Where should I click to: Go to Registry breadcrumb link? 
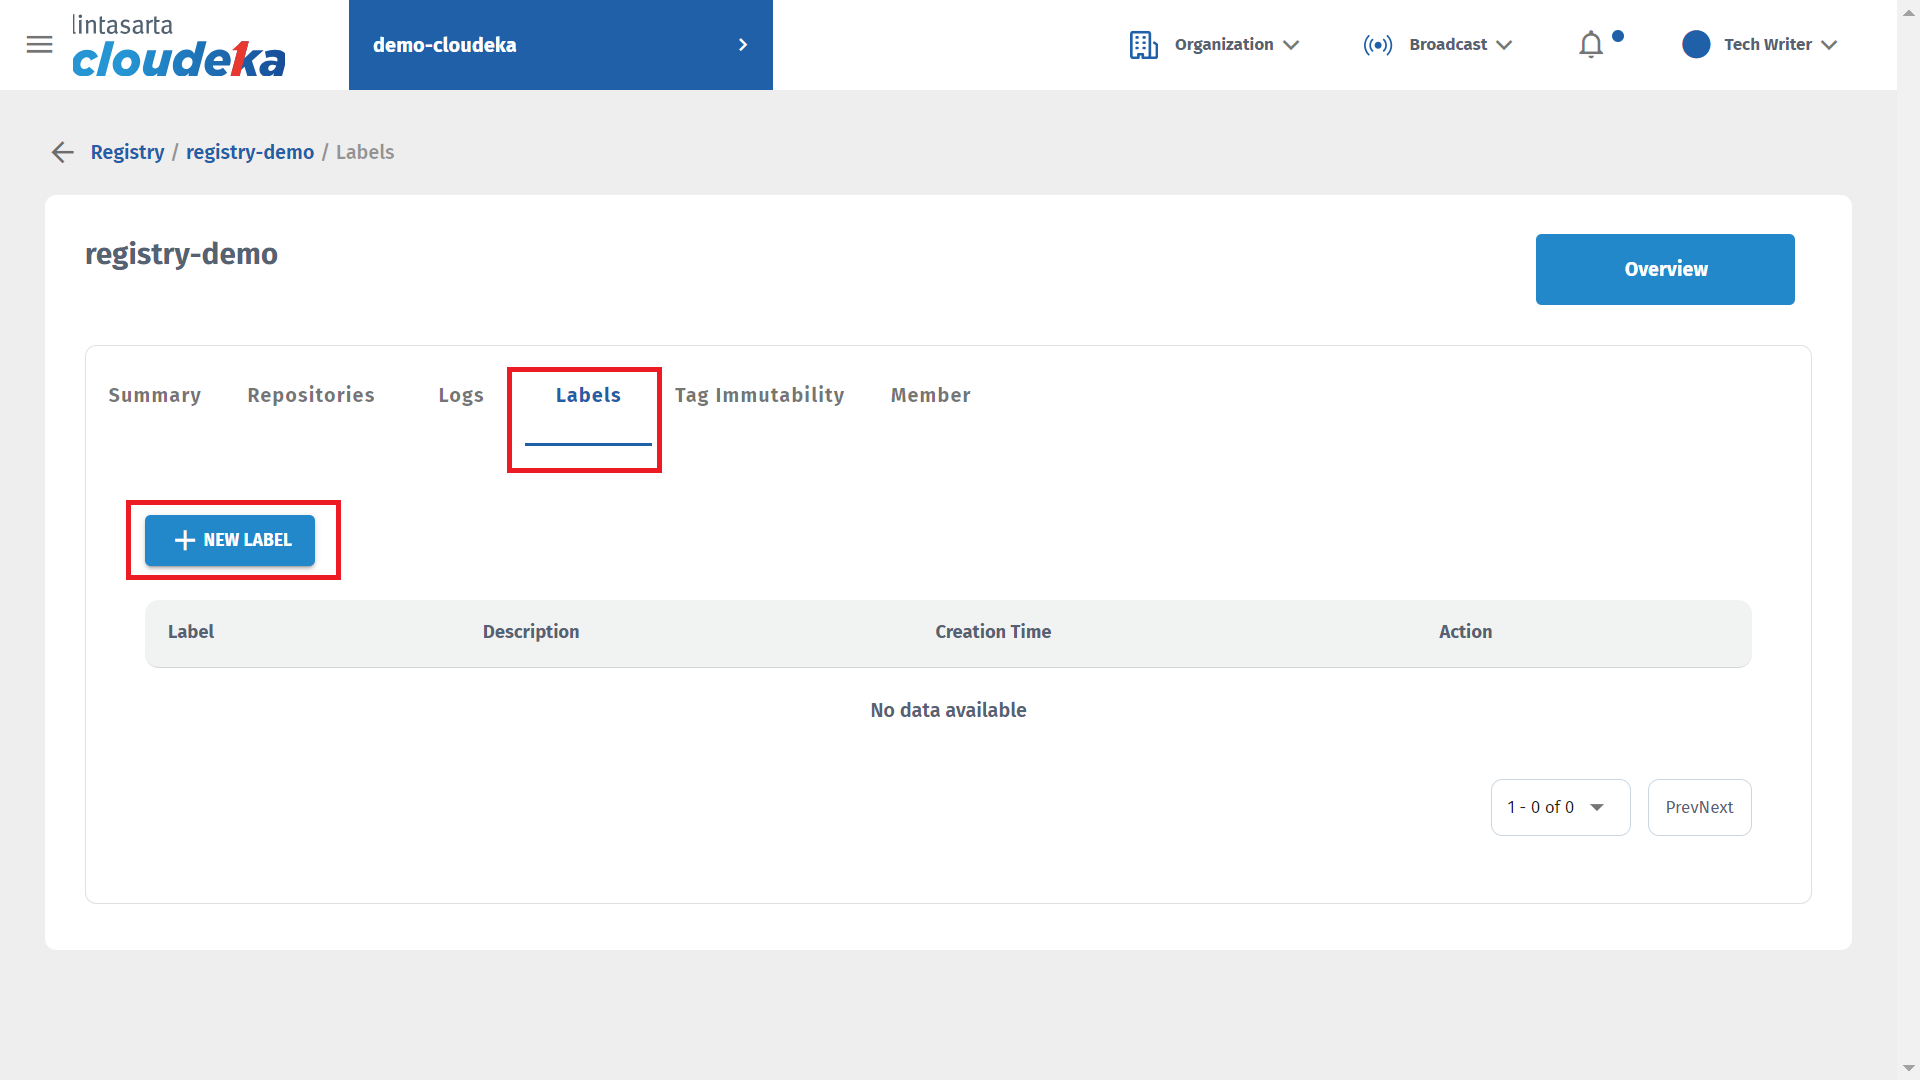[127, 152]
